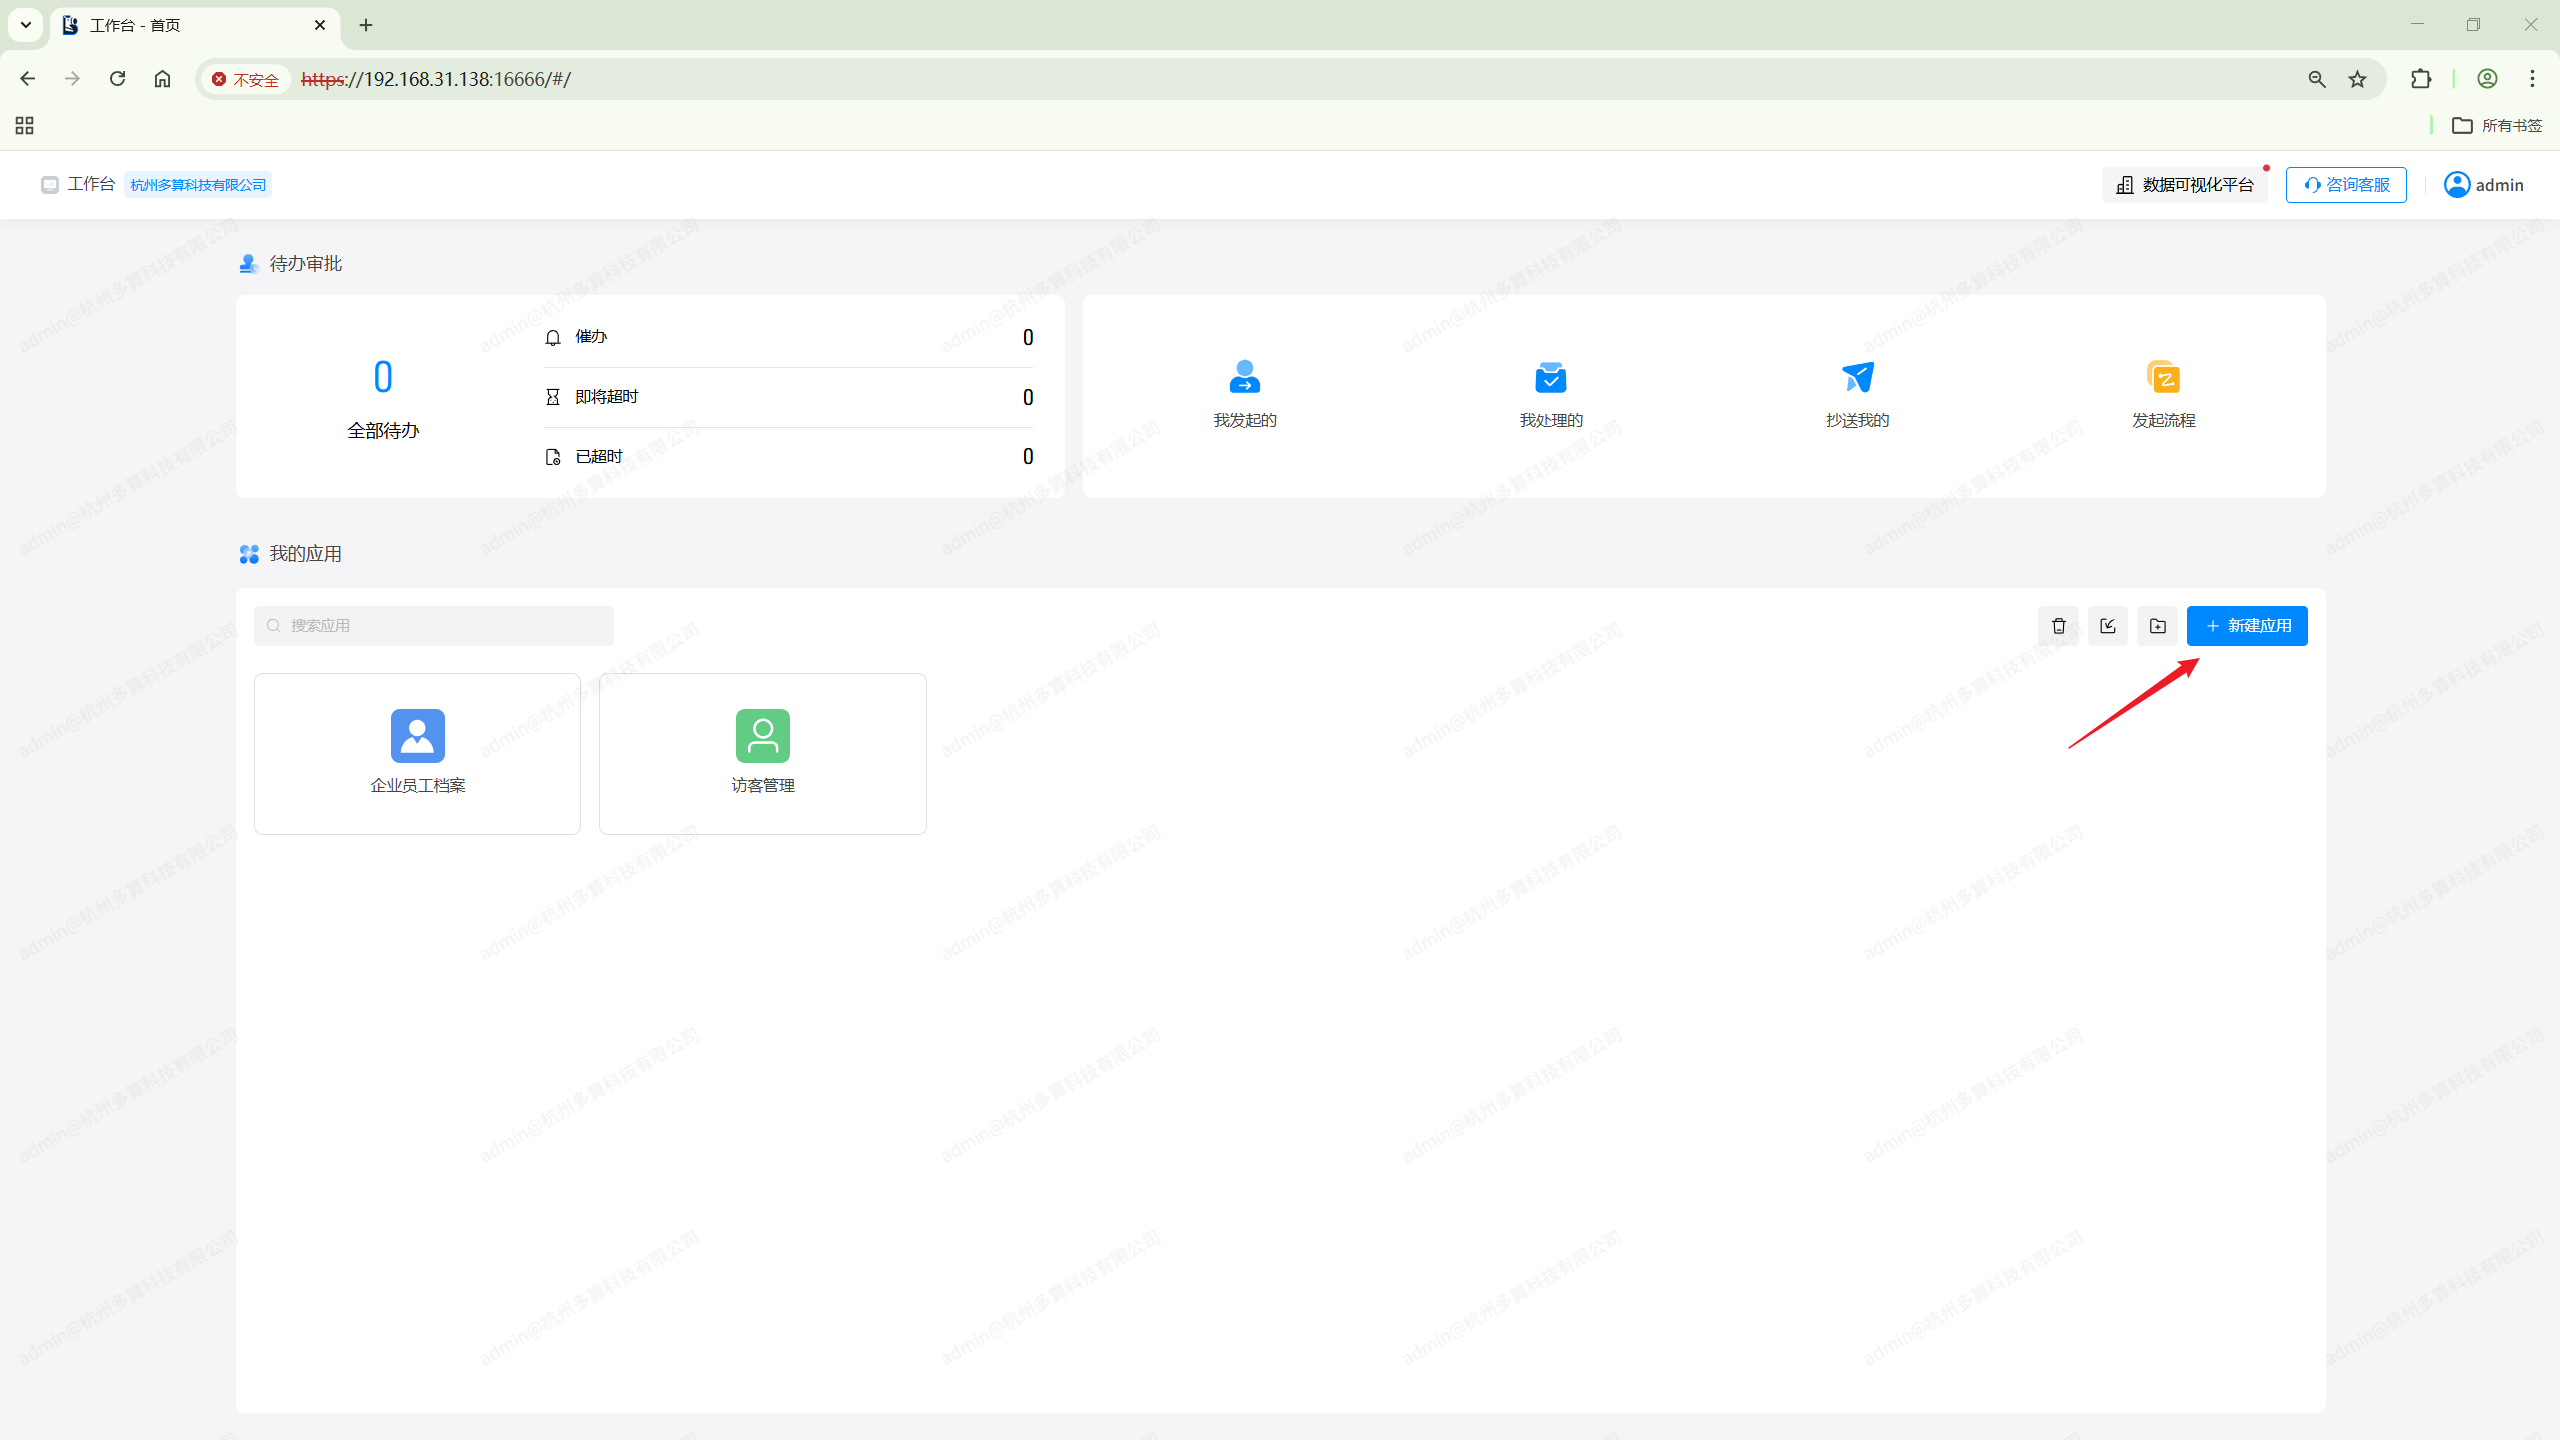Open the 数据可视化平台 link
This screenshot has width=2560, height=1440.
[2184, 185]
